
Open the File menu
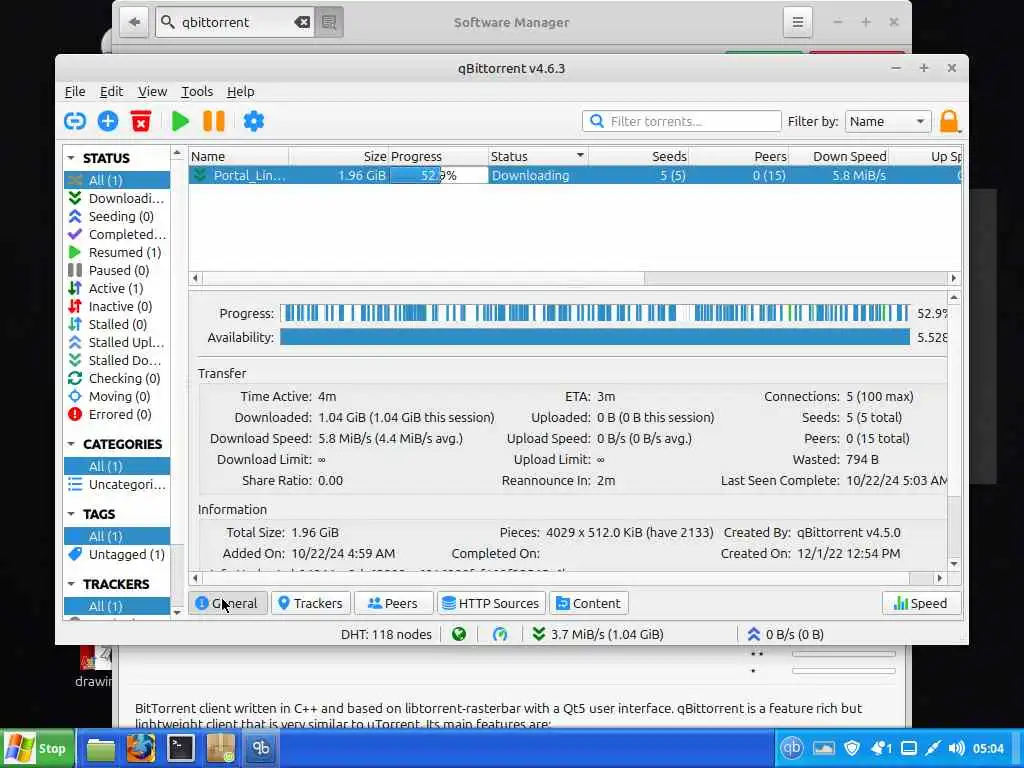(75, 91)
